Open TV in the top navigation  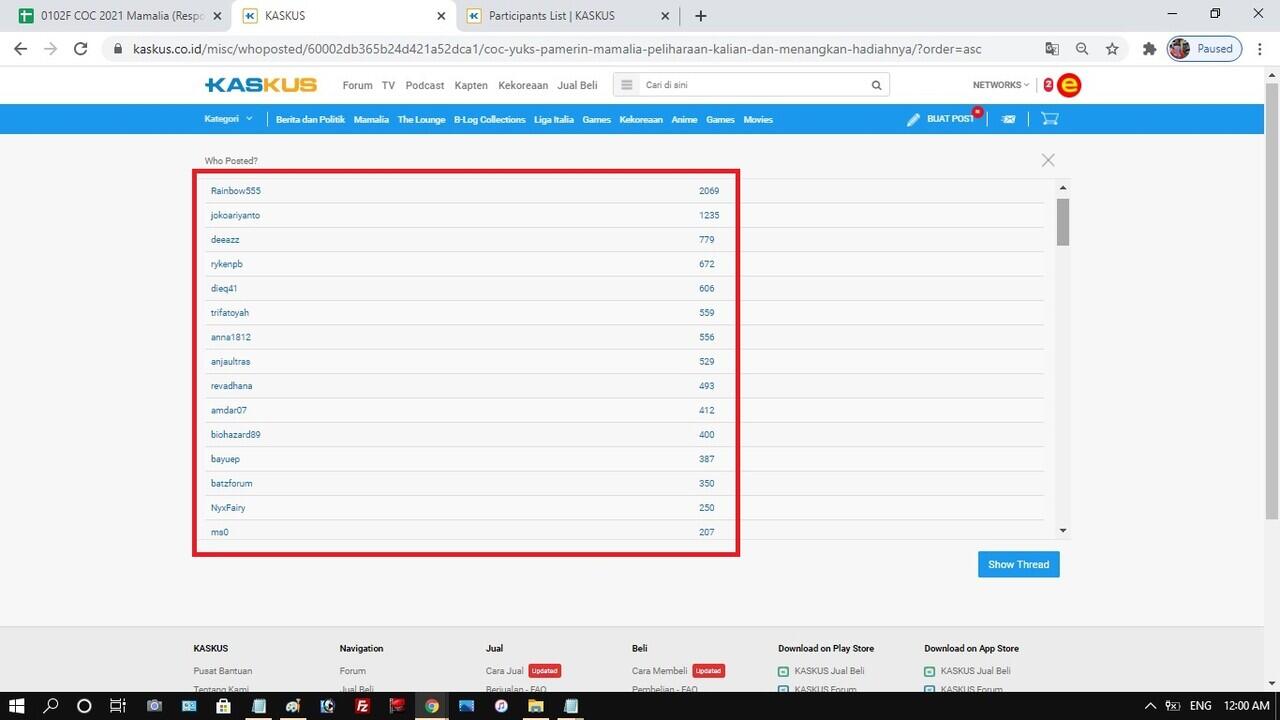pos(388,85)
